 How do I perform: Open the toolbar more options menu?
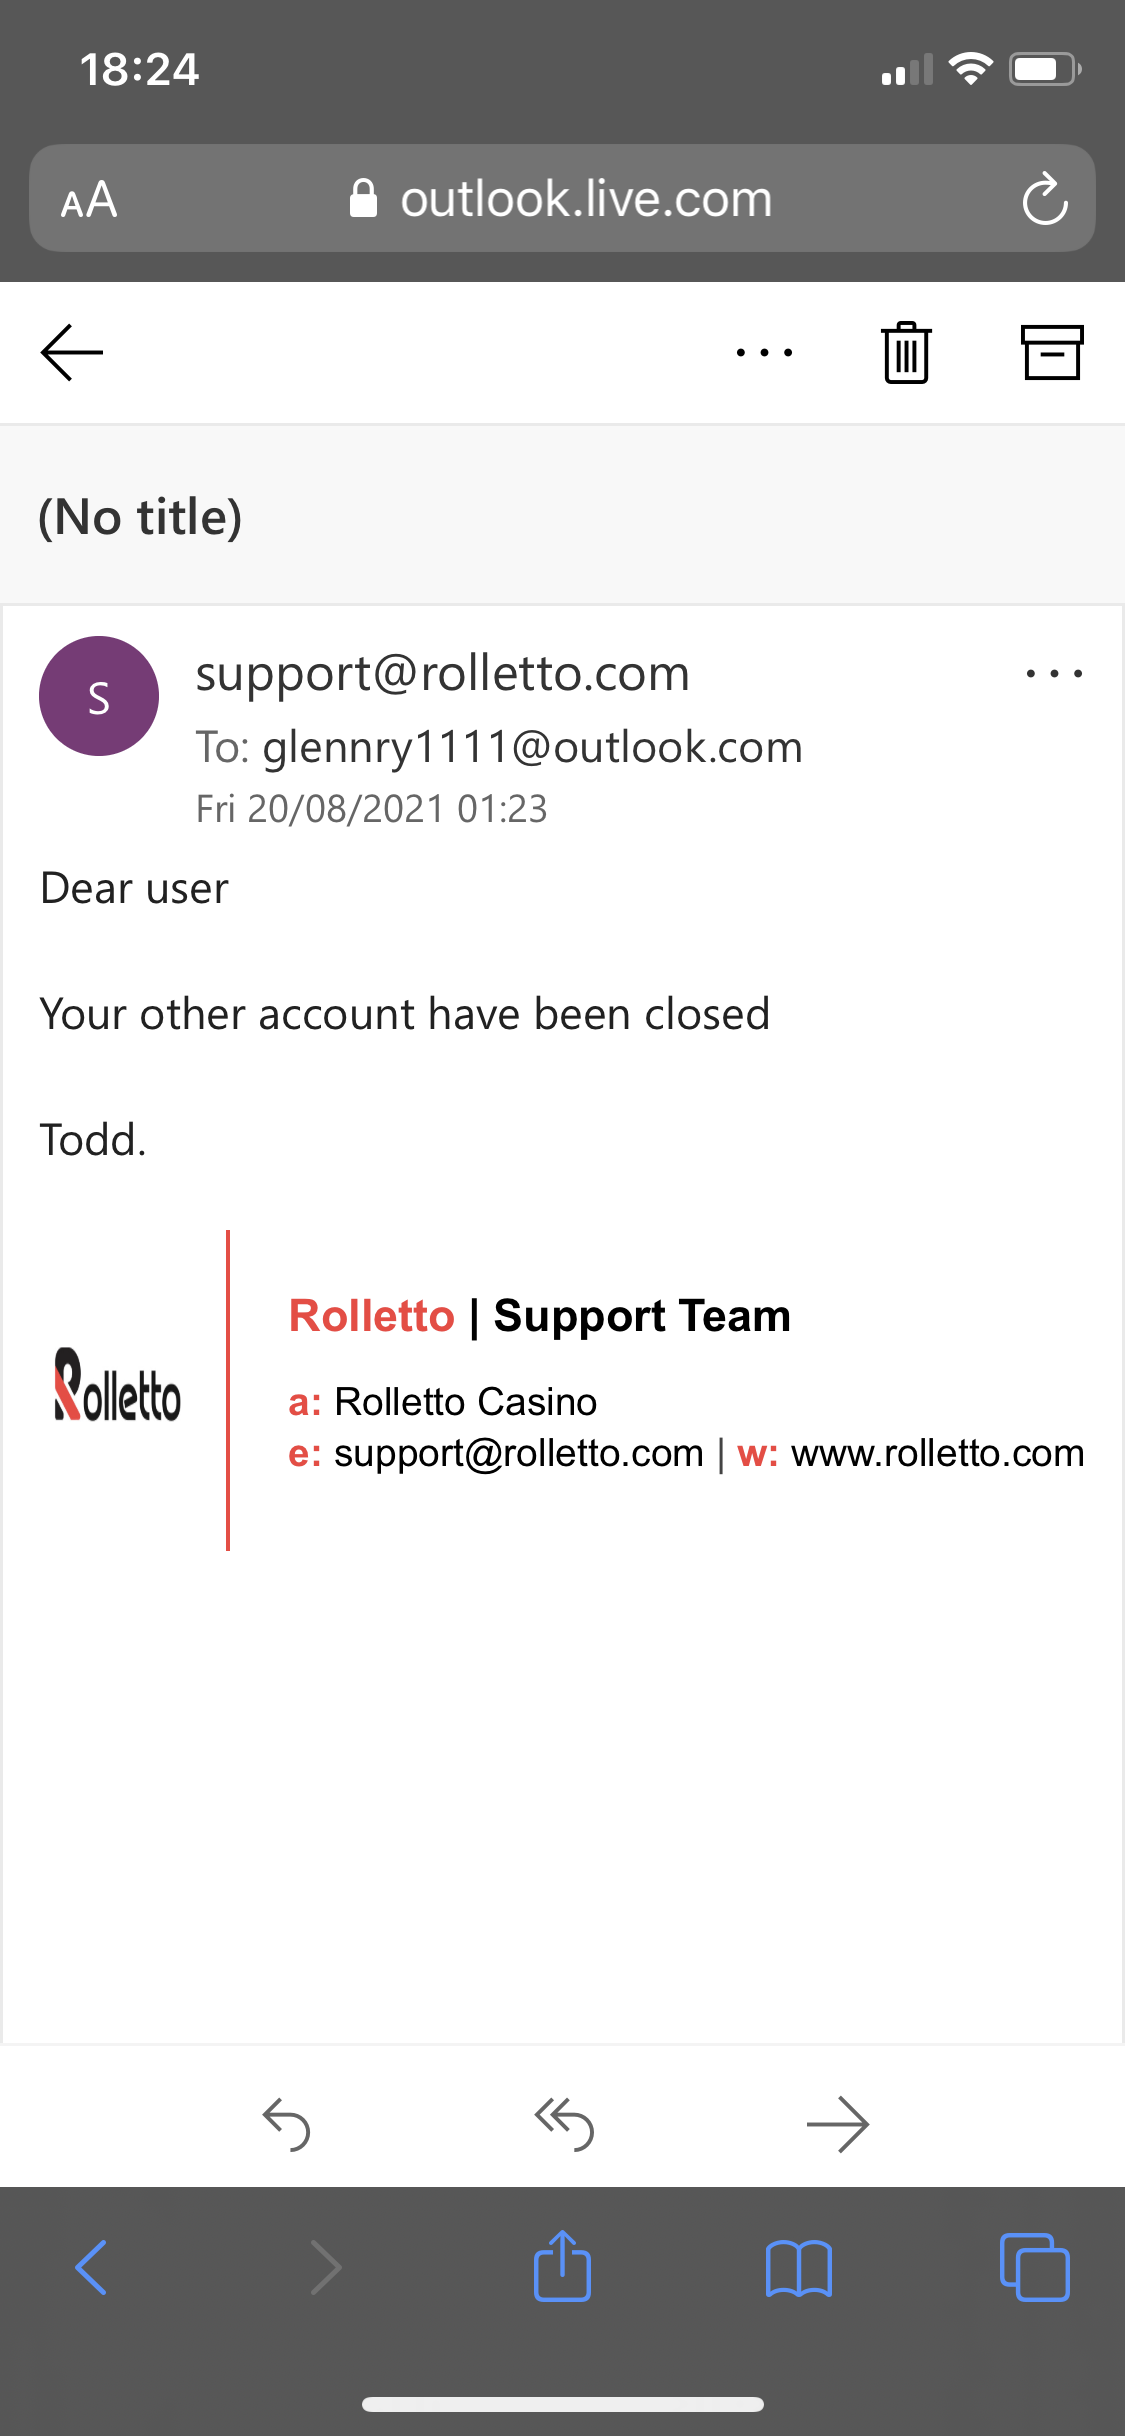(764, 352)
